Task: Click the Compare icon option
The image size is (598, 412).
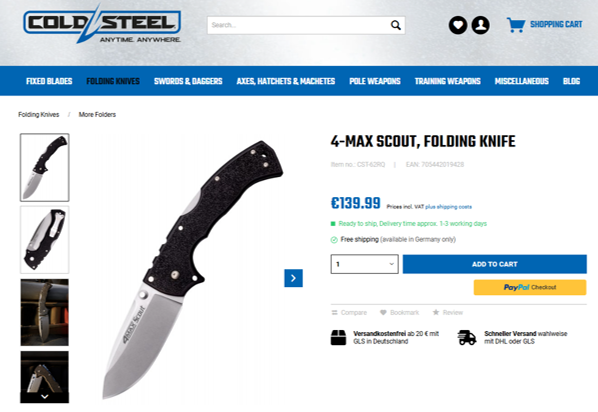Action: point(334,312)
